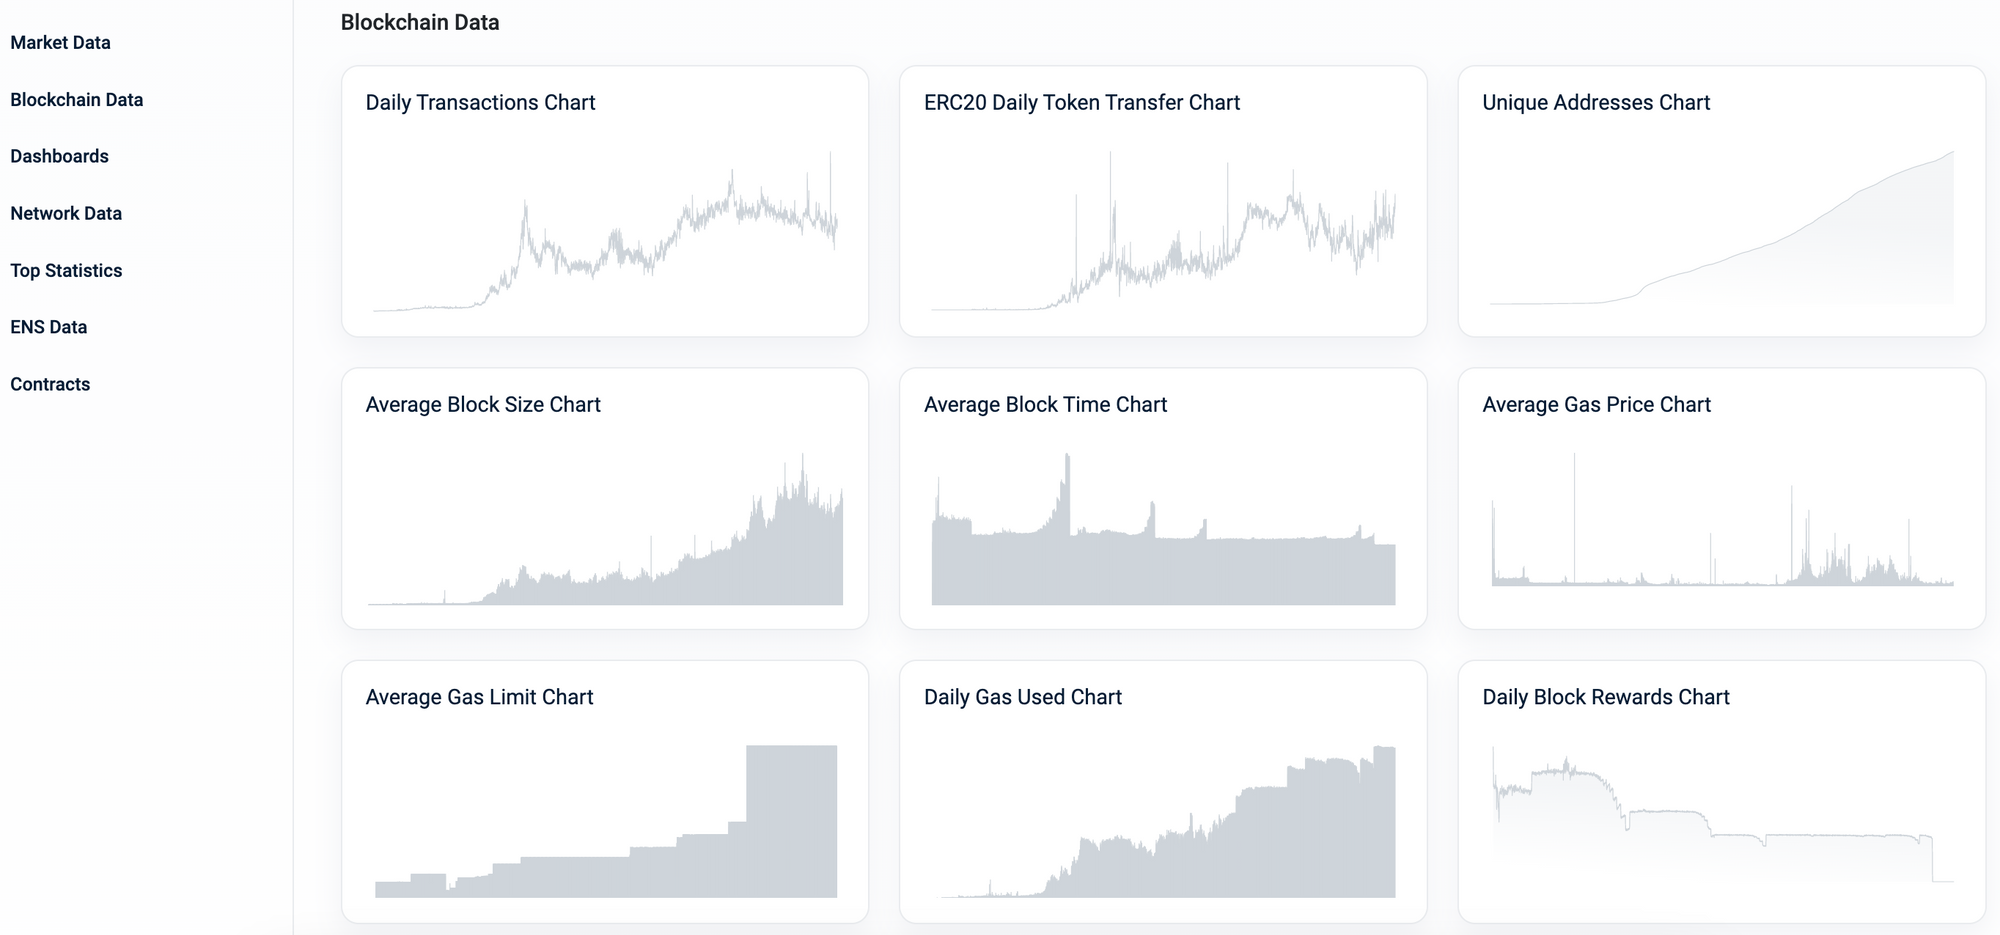Click the Average Gas Price Chart title
This screenshot has width=2000, height=935.
(x=1596, y=404)
